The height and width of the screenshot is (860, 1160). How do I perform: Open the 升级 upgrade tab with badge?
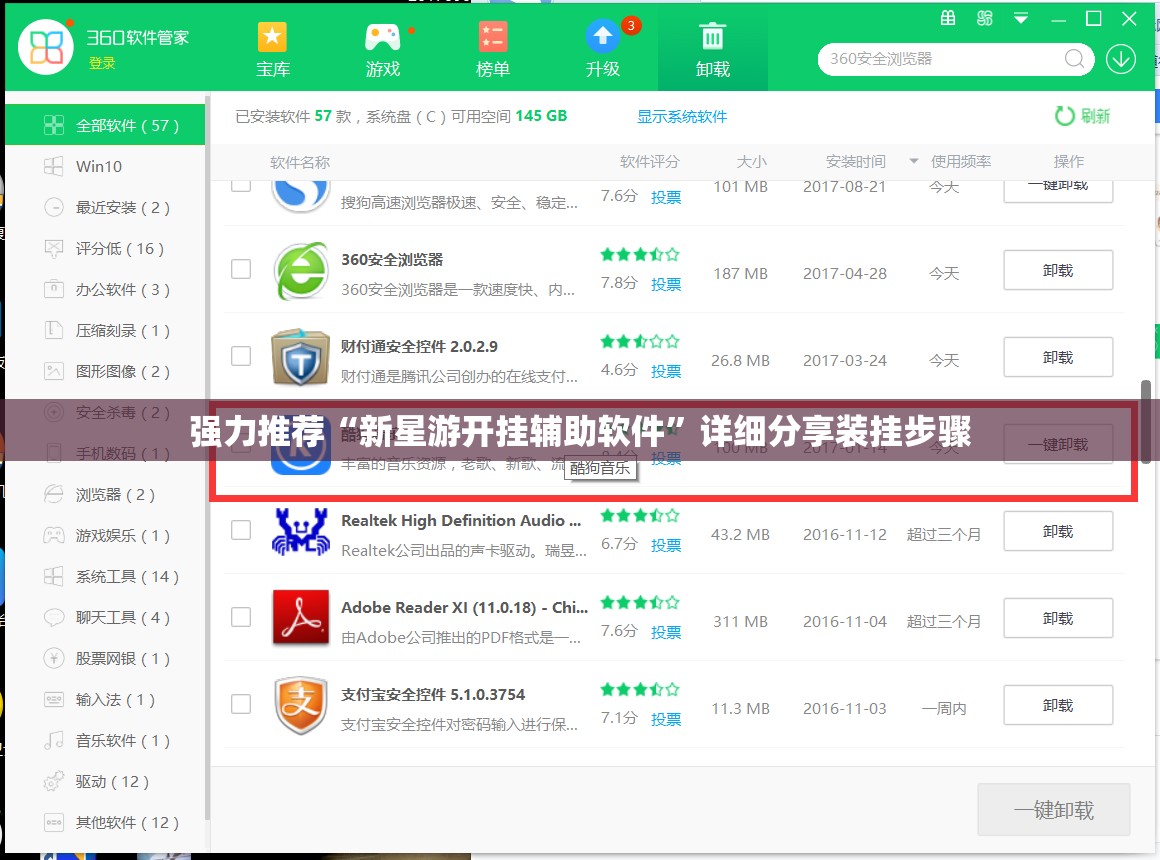[603, 50]
